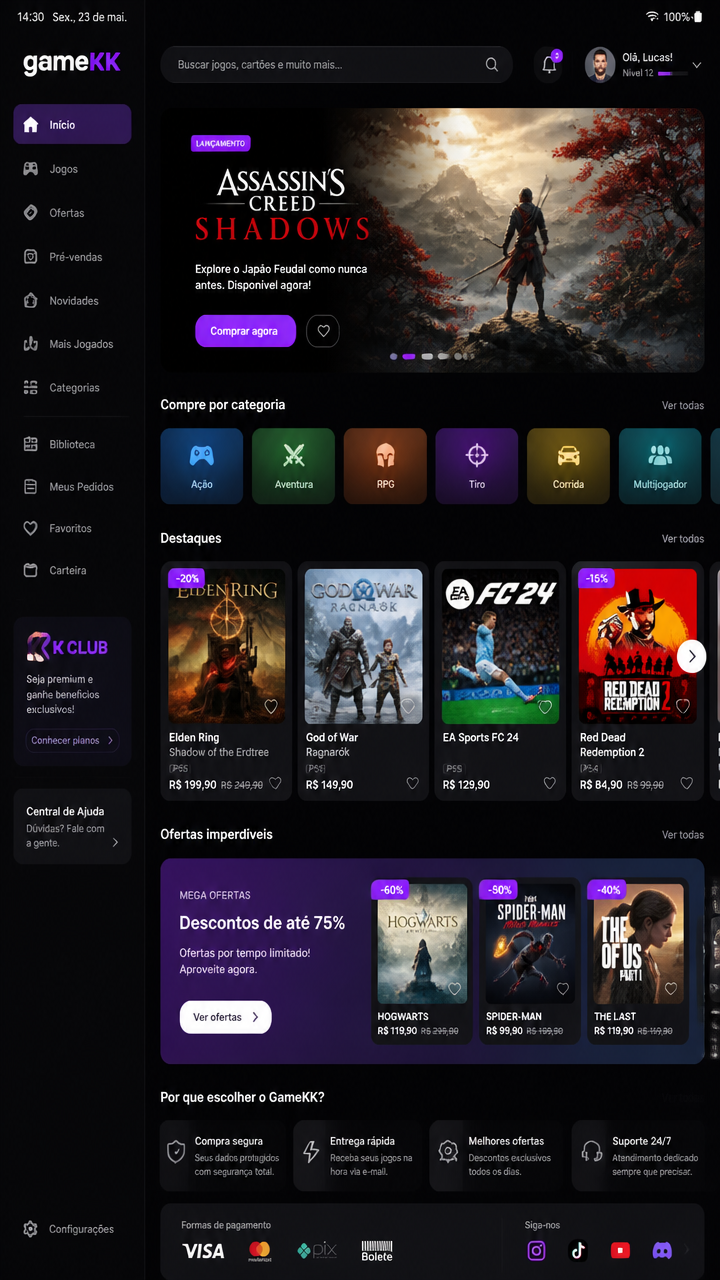Click Conhecer planos in K Club
The width and height of the screenshot is (720, 1280).
click(x=72, y=741)
